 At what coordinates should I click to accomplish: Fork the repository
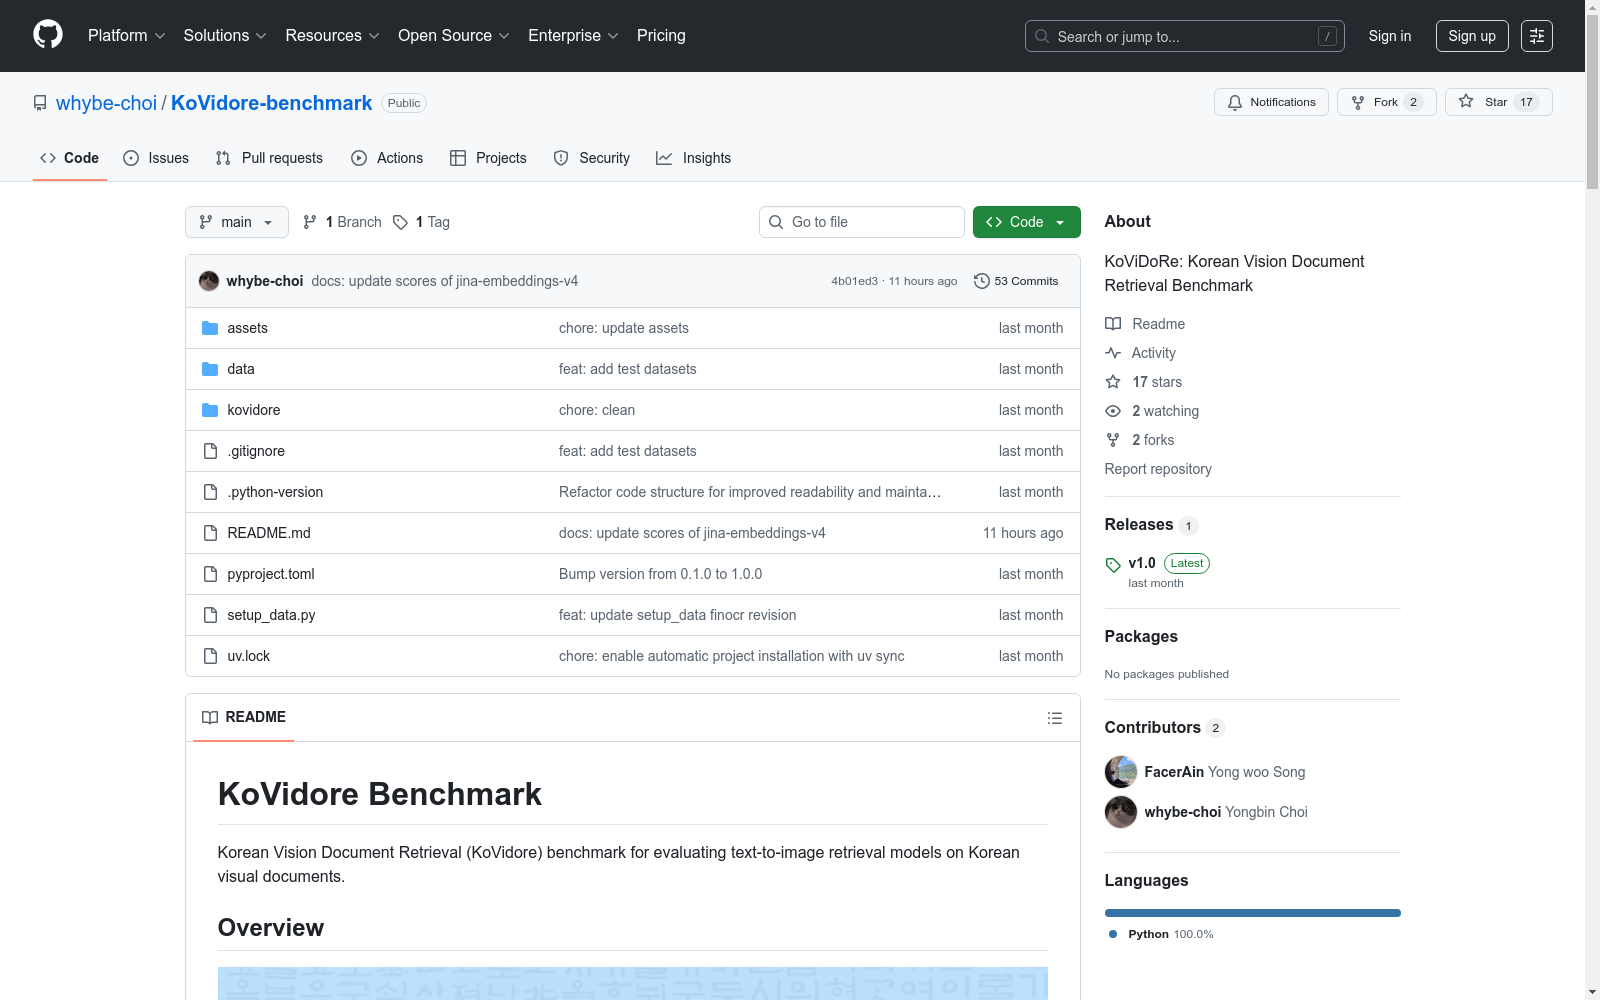(x=1386, y=102)
